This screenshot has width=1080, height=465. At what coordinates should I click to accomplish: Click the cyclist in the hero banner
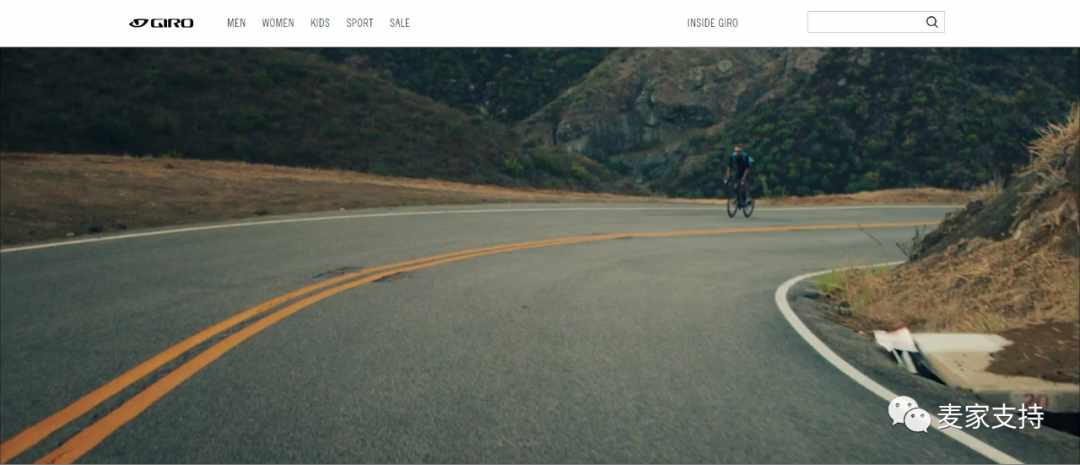click(740, 181)
